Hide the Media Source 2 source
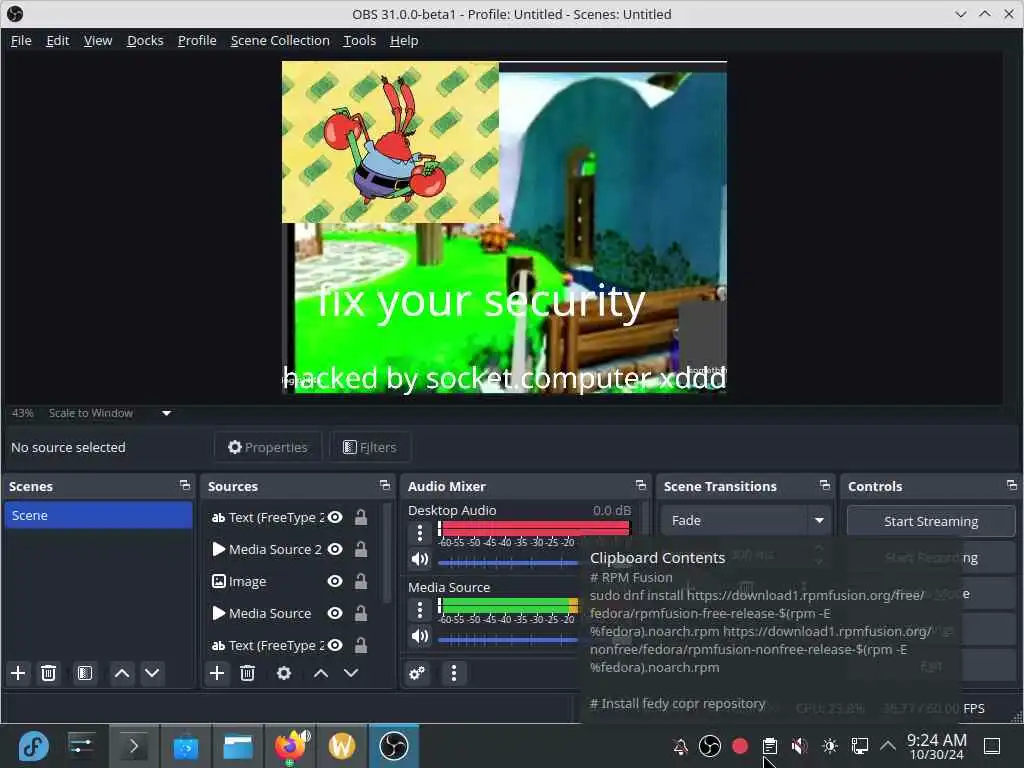Image resolution: width=1024 pixels, height=768 pixels. [335, 549]
